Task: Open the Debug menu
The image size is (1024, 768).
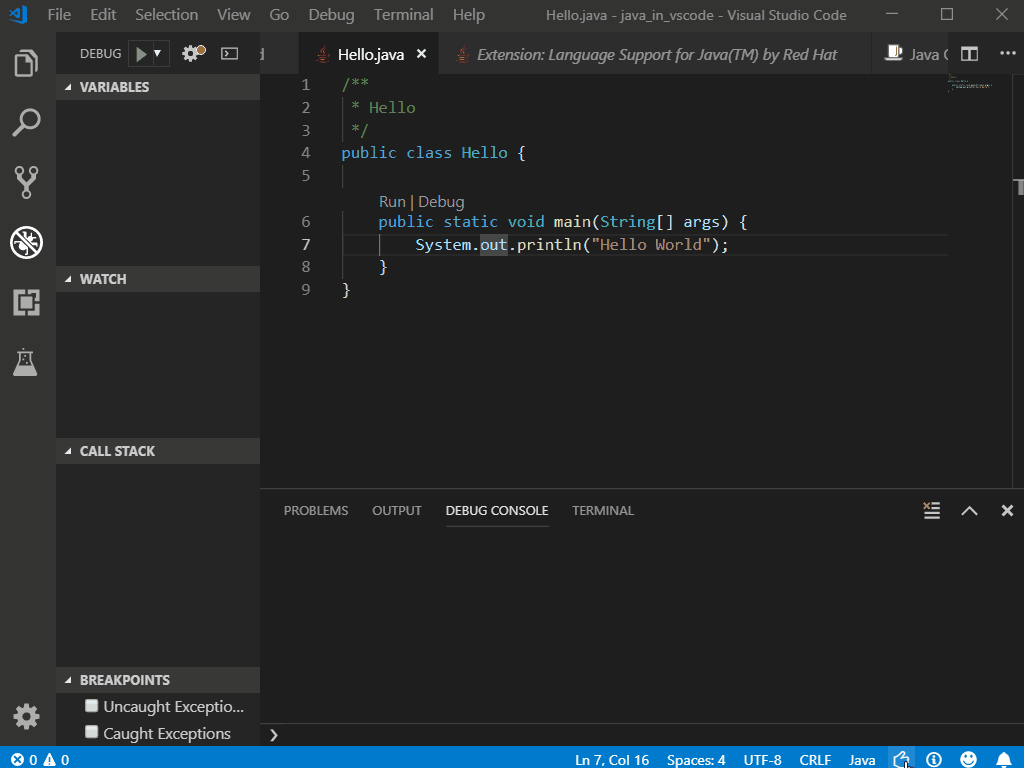Action: coord(330,14)
